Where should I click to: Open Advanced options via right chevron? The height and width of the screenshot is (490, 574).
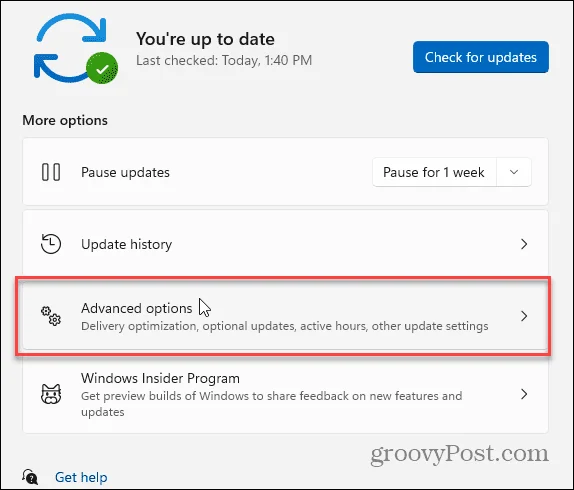[x=524, y=316]
